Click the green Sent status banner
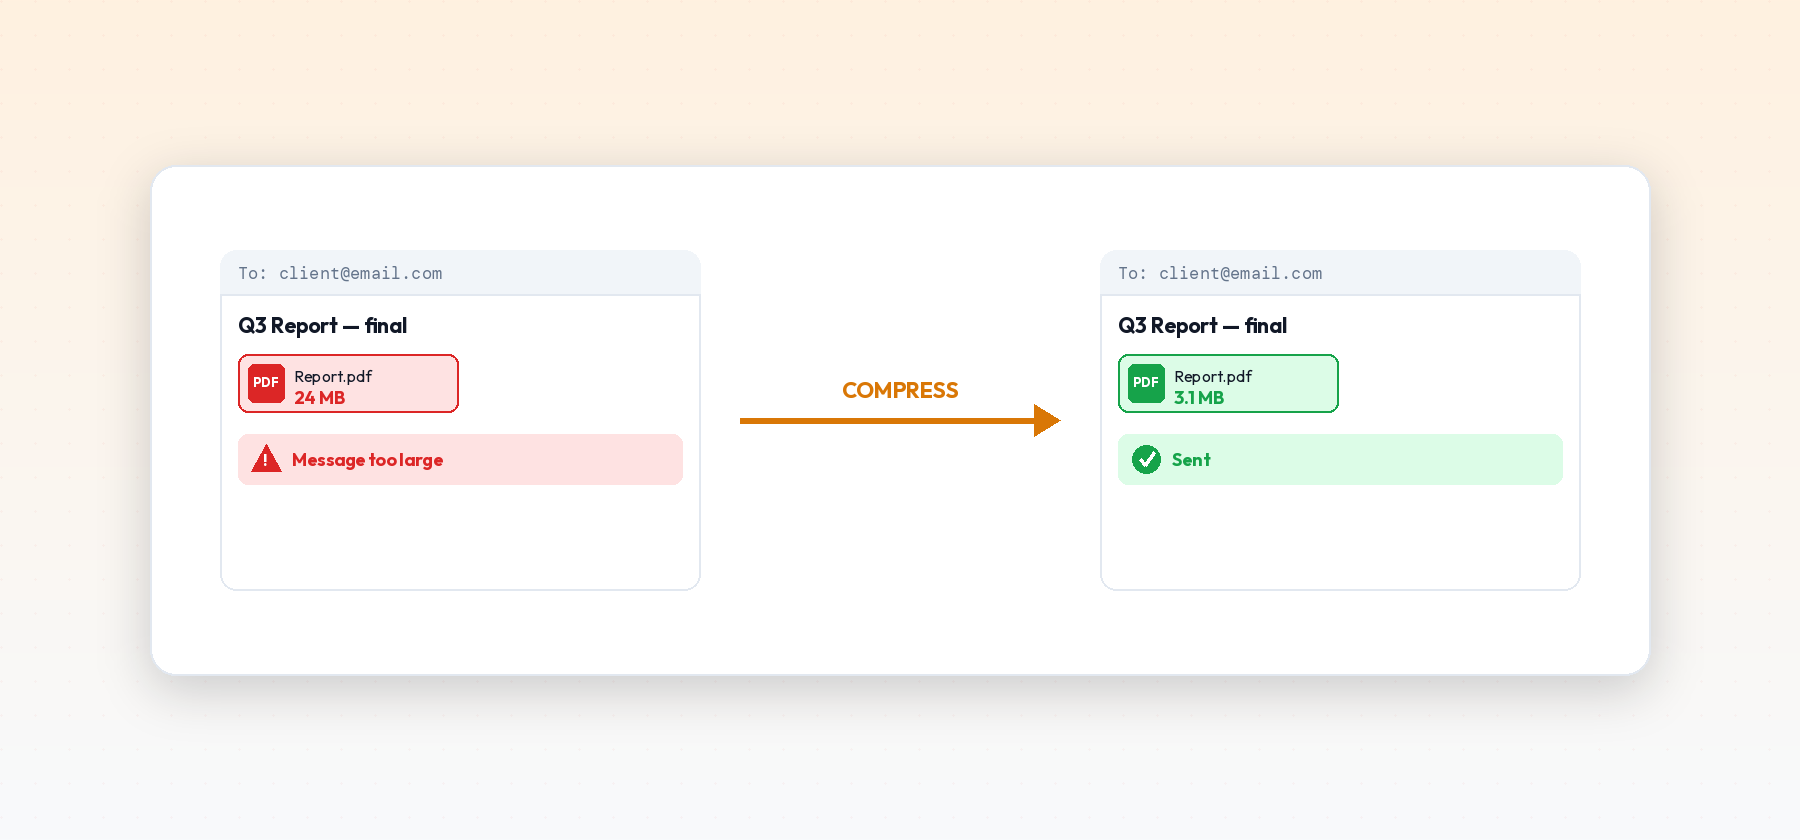The width and height of the screenshot is (1800, 840). (1340, 459)
